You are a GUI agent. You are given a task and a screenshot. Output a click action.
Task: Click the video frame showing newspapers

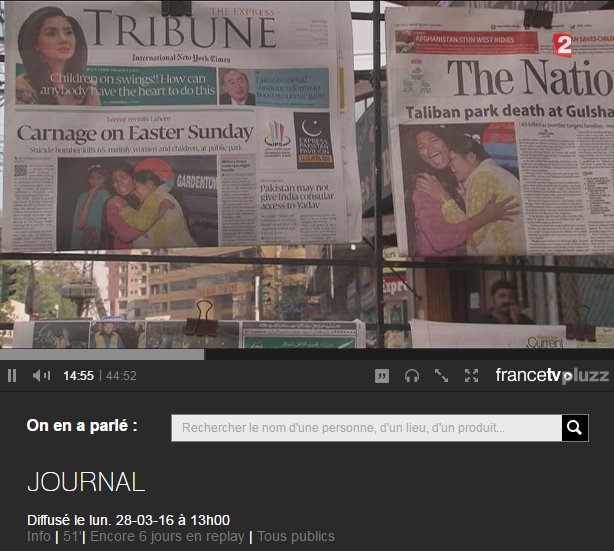coord(307,174)
